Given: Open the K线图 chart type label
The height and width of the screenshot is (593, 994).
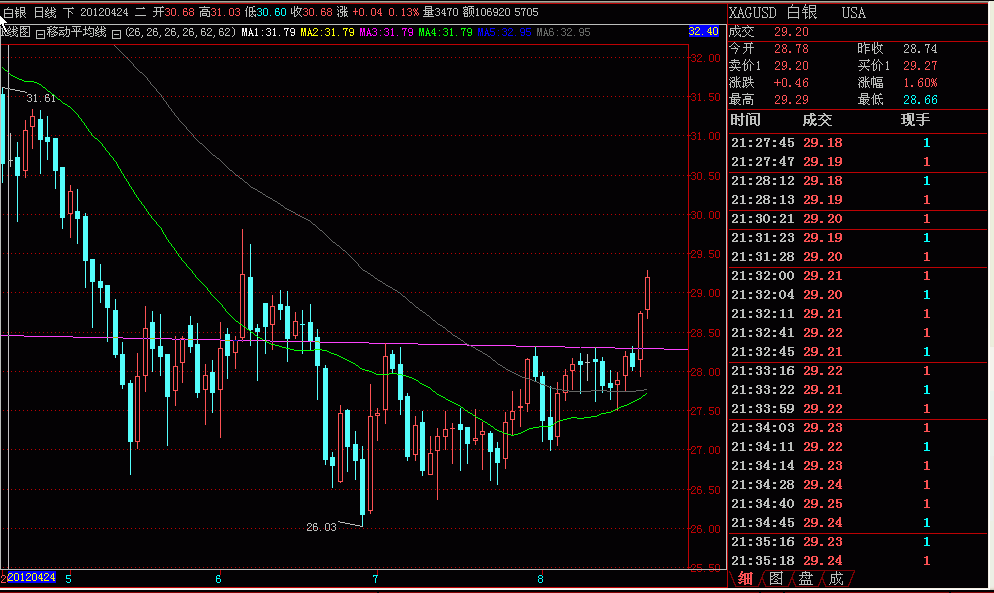Looking at the screenshot, I should point(16,32).
